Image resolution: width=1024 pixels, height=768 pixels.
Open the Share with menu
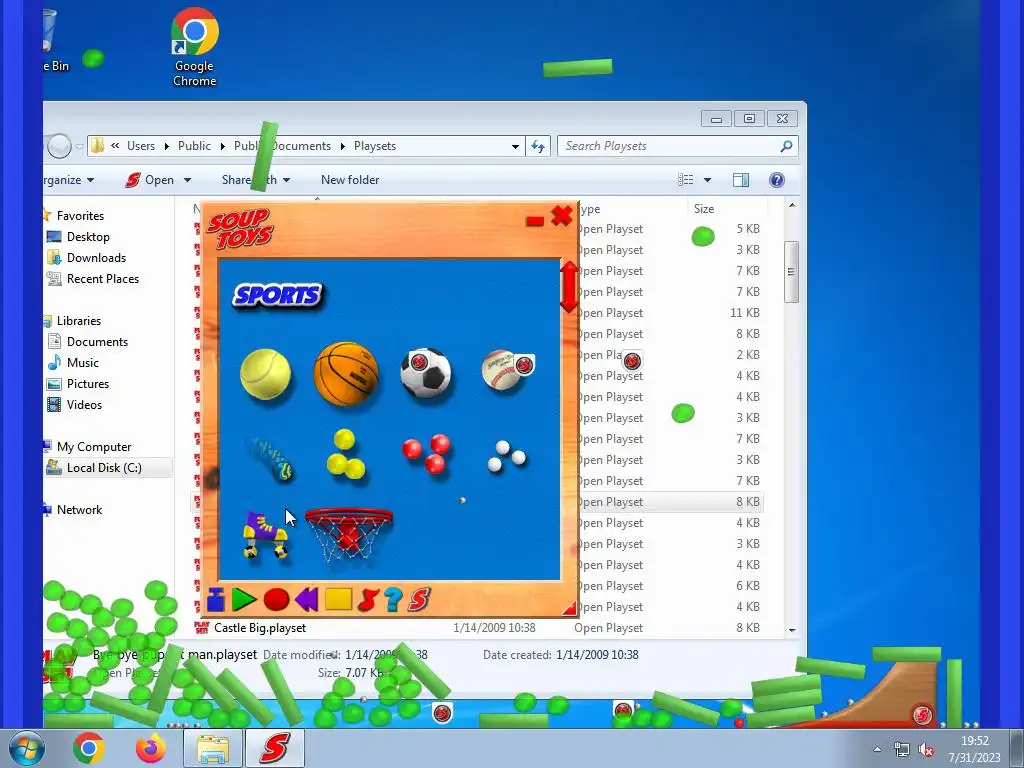(255, 180)
